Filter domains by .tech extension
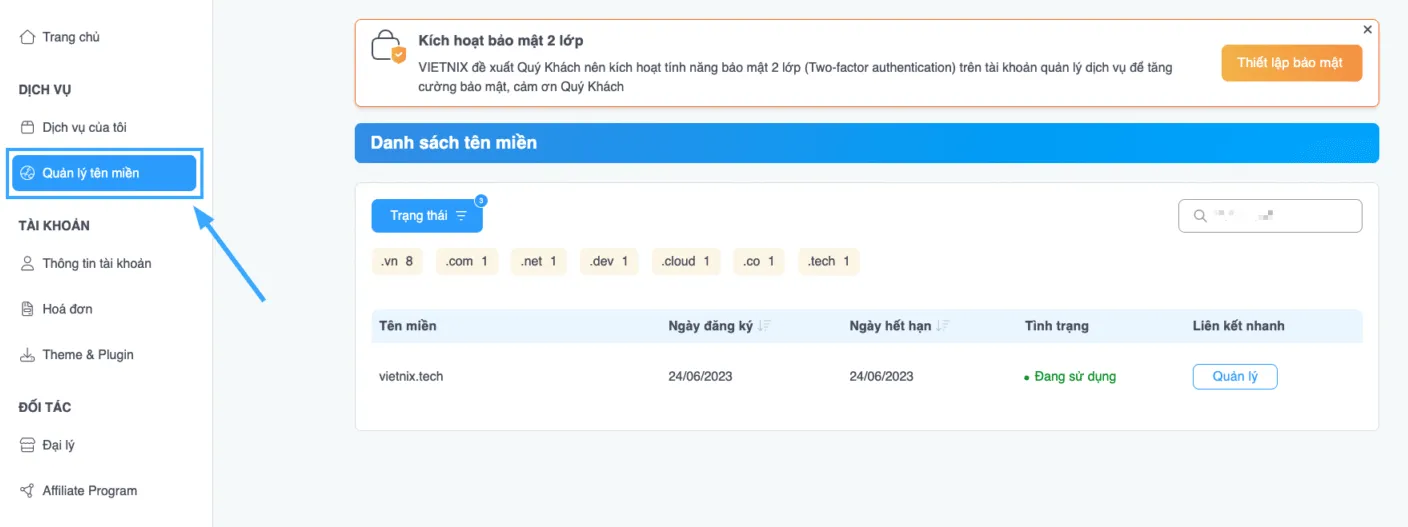The width and height of the screenshot is (1408, 527). click(829, 261)
